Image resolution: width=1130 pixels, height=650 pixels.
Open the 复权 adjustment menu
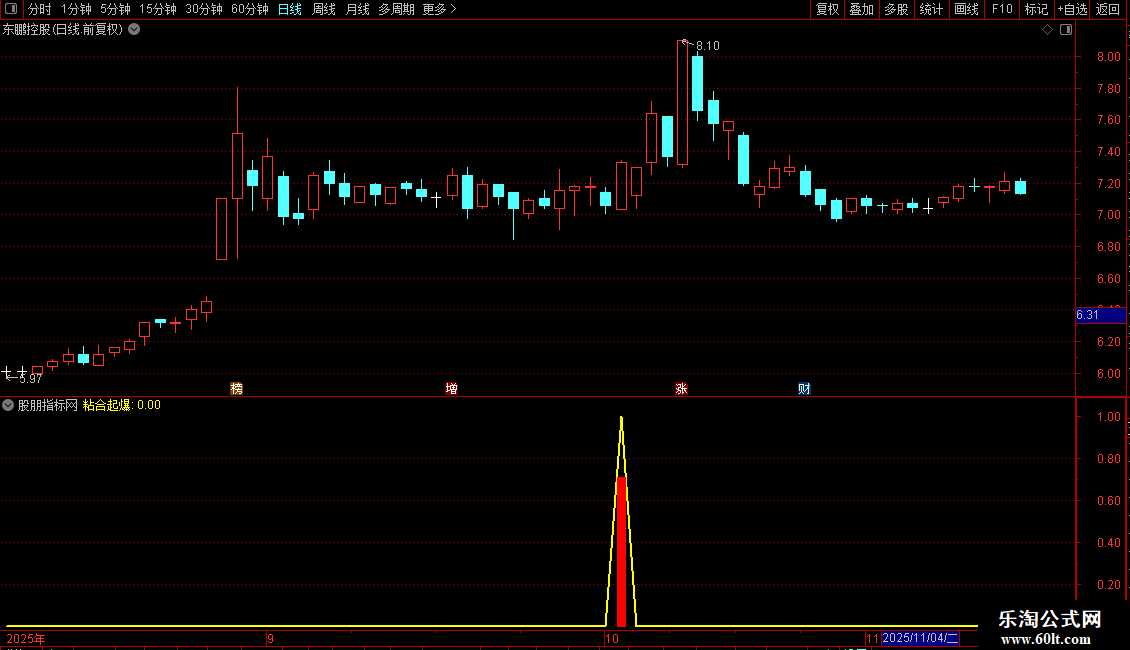pos(827,9)
